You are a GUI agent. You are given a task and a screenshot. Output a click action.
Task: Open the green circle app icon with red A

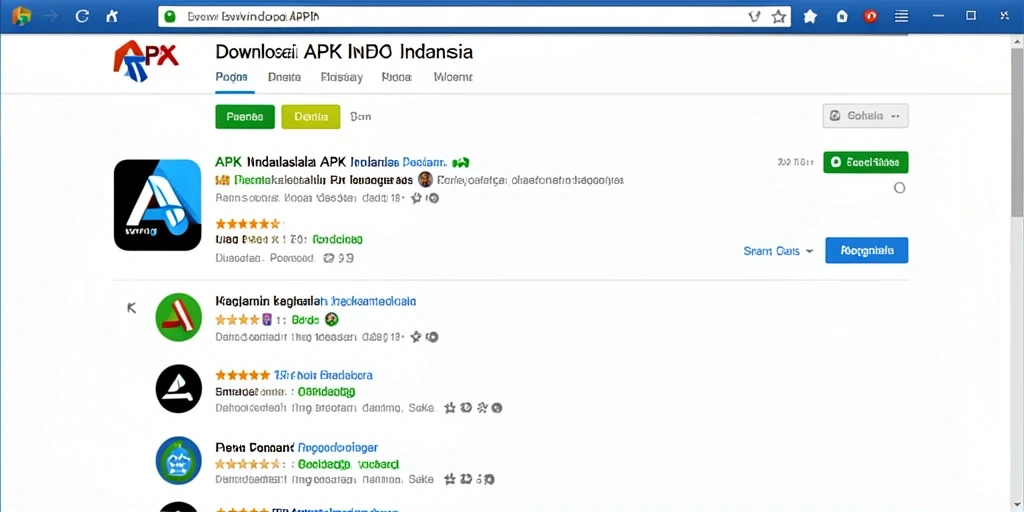pos(178,317)
